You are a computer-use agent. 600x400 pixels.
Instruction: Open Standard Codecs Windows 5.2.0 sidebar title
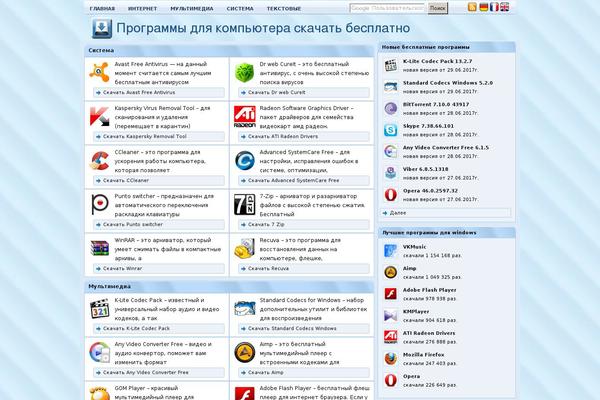[x=448, y=83]
